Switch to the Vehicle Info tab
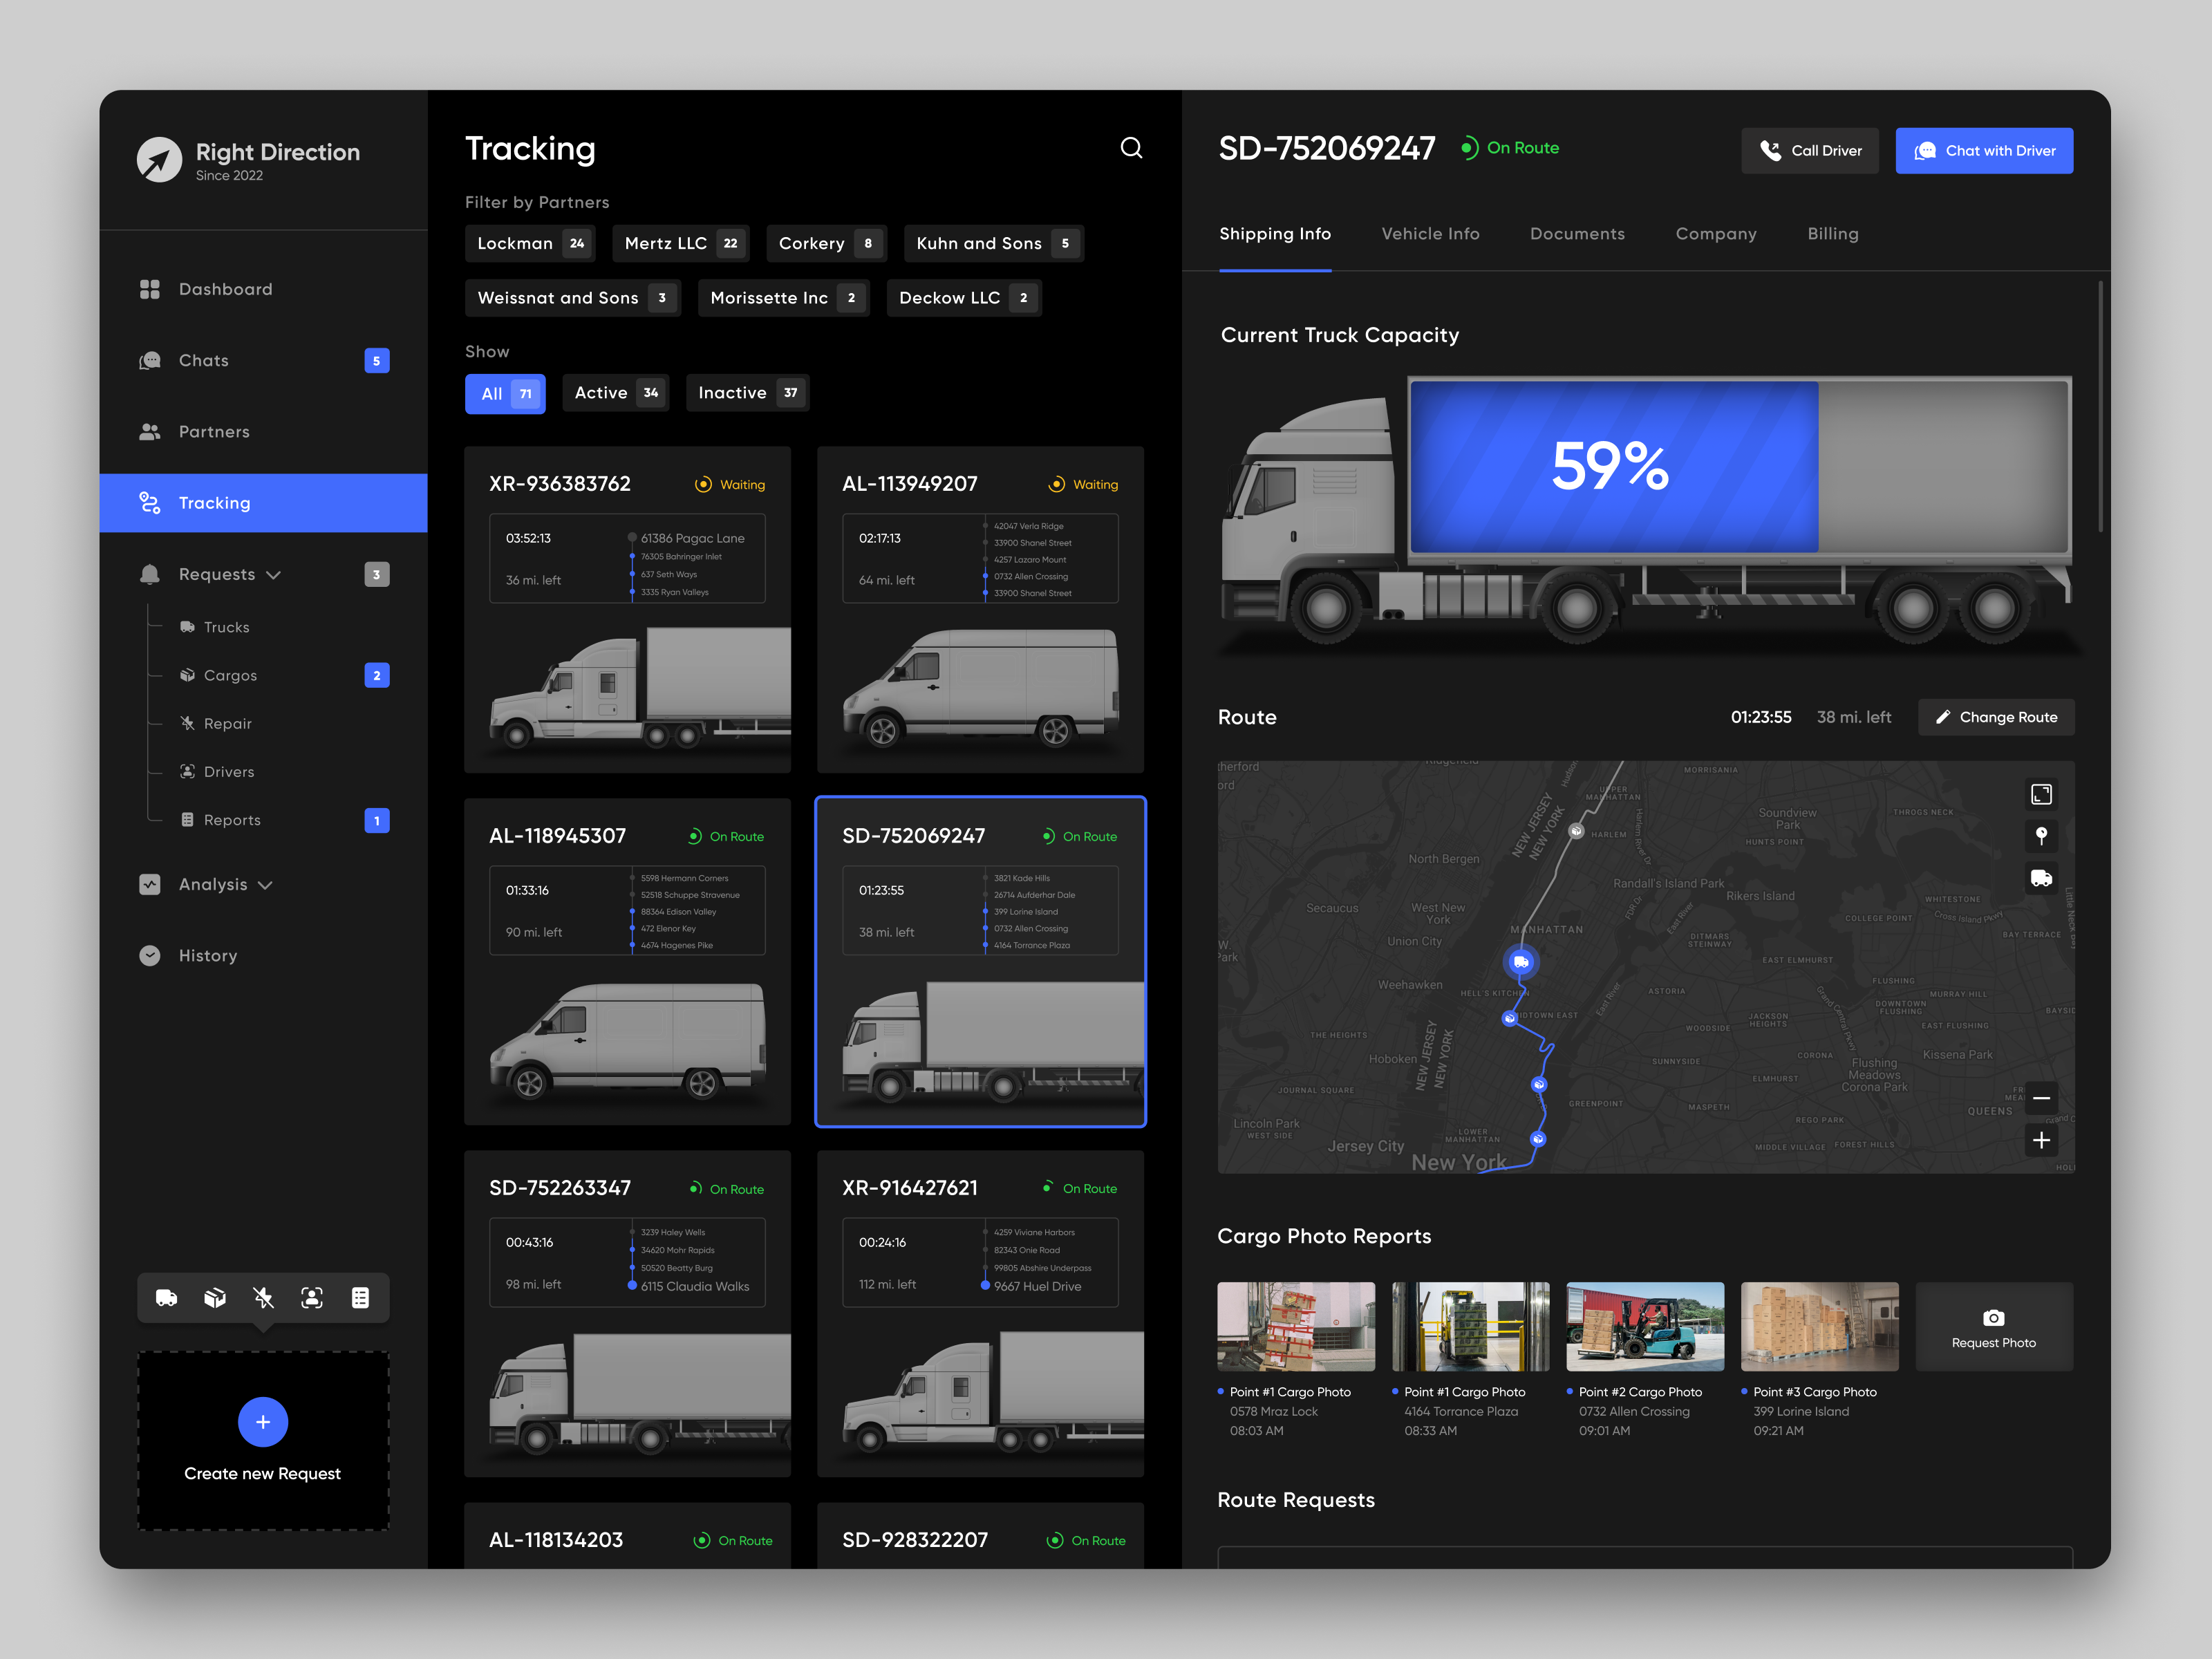Screen dimensions: 2212x1659 click(x=1430, y=234)
